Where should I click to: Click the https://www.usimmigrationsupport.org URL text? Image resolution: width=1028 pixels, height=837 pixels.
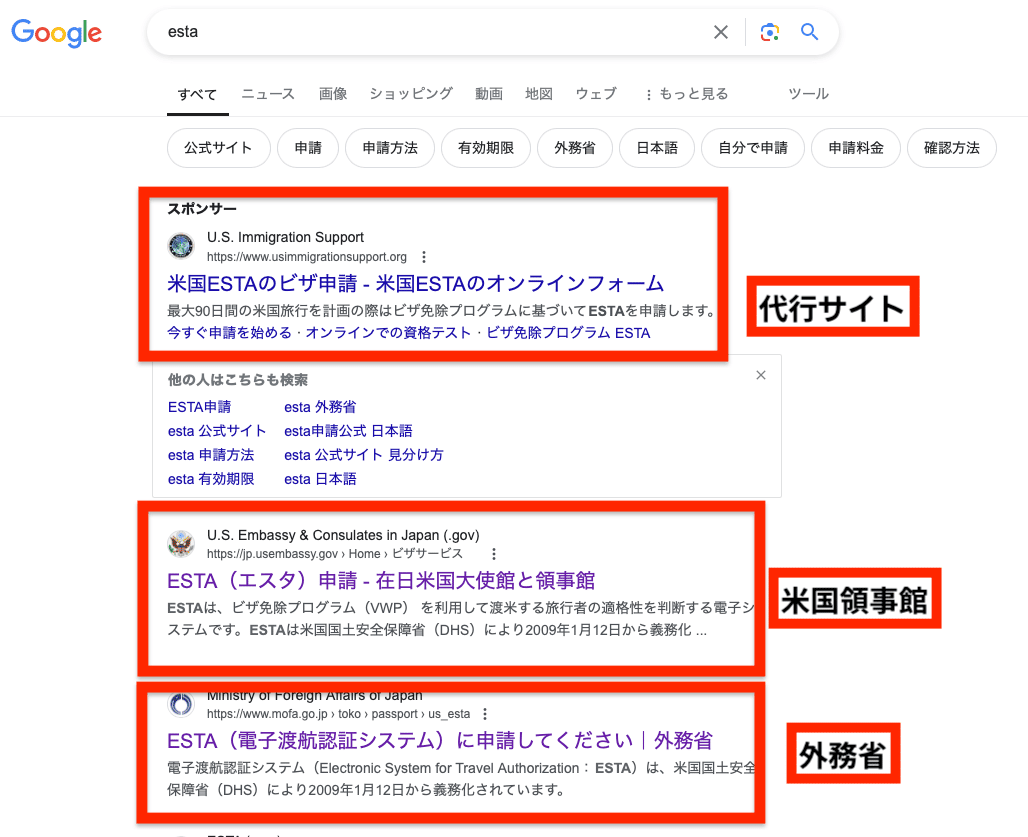click(x=307, y=257)
